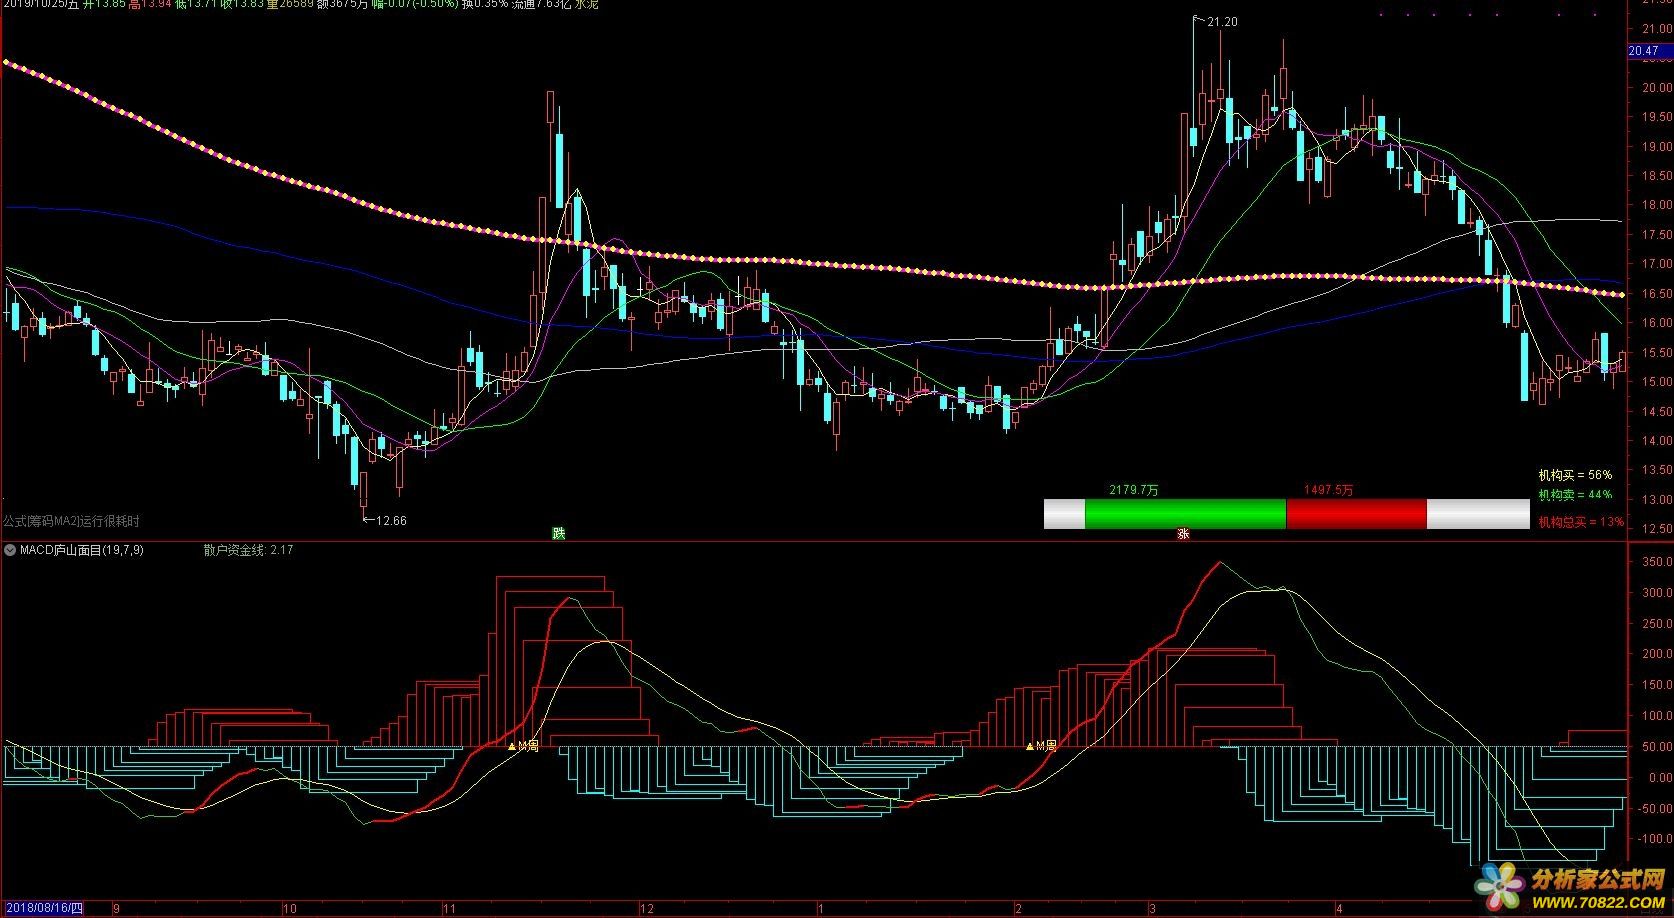Click the first M周 triangle signal marker
1674x918 pixels.
coord(523,746)
